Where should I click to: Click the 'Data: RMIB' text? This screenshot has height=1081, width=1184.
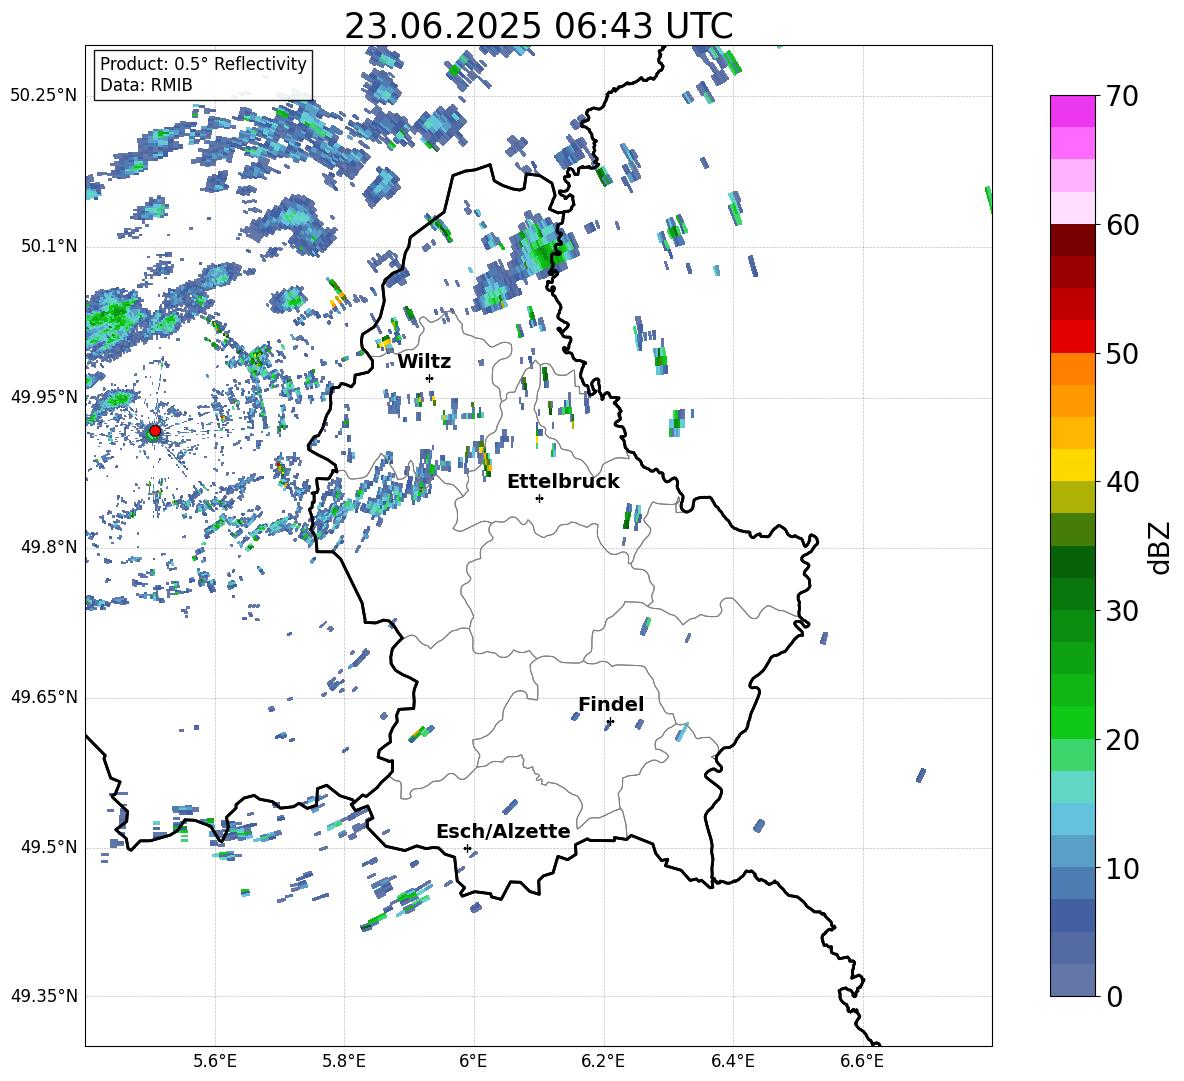(x=146, y=85)
